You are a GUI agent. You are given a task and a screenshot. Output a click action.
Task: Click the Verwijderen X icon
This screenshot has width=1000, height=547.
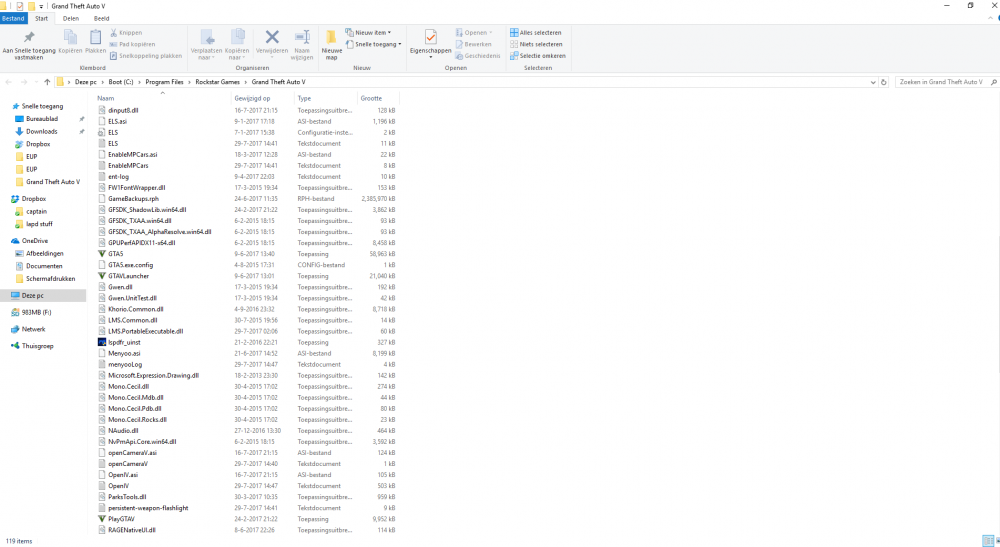(272, 38)
